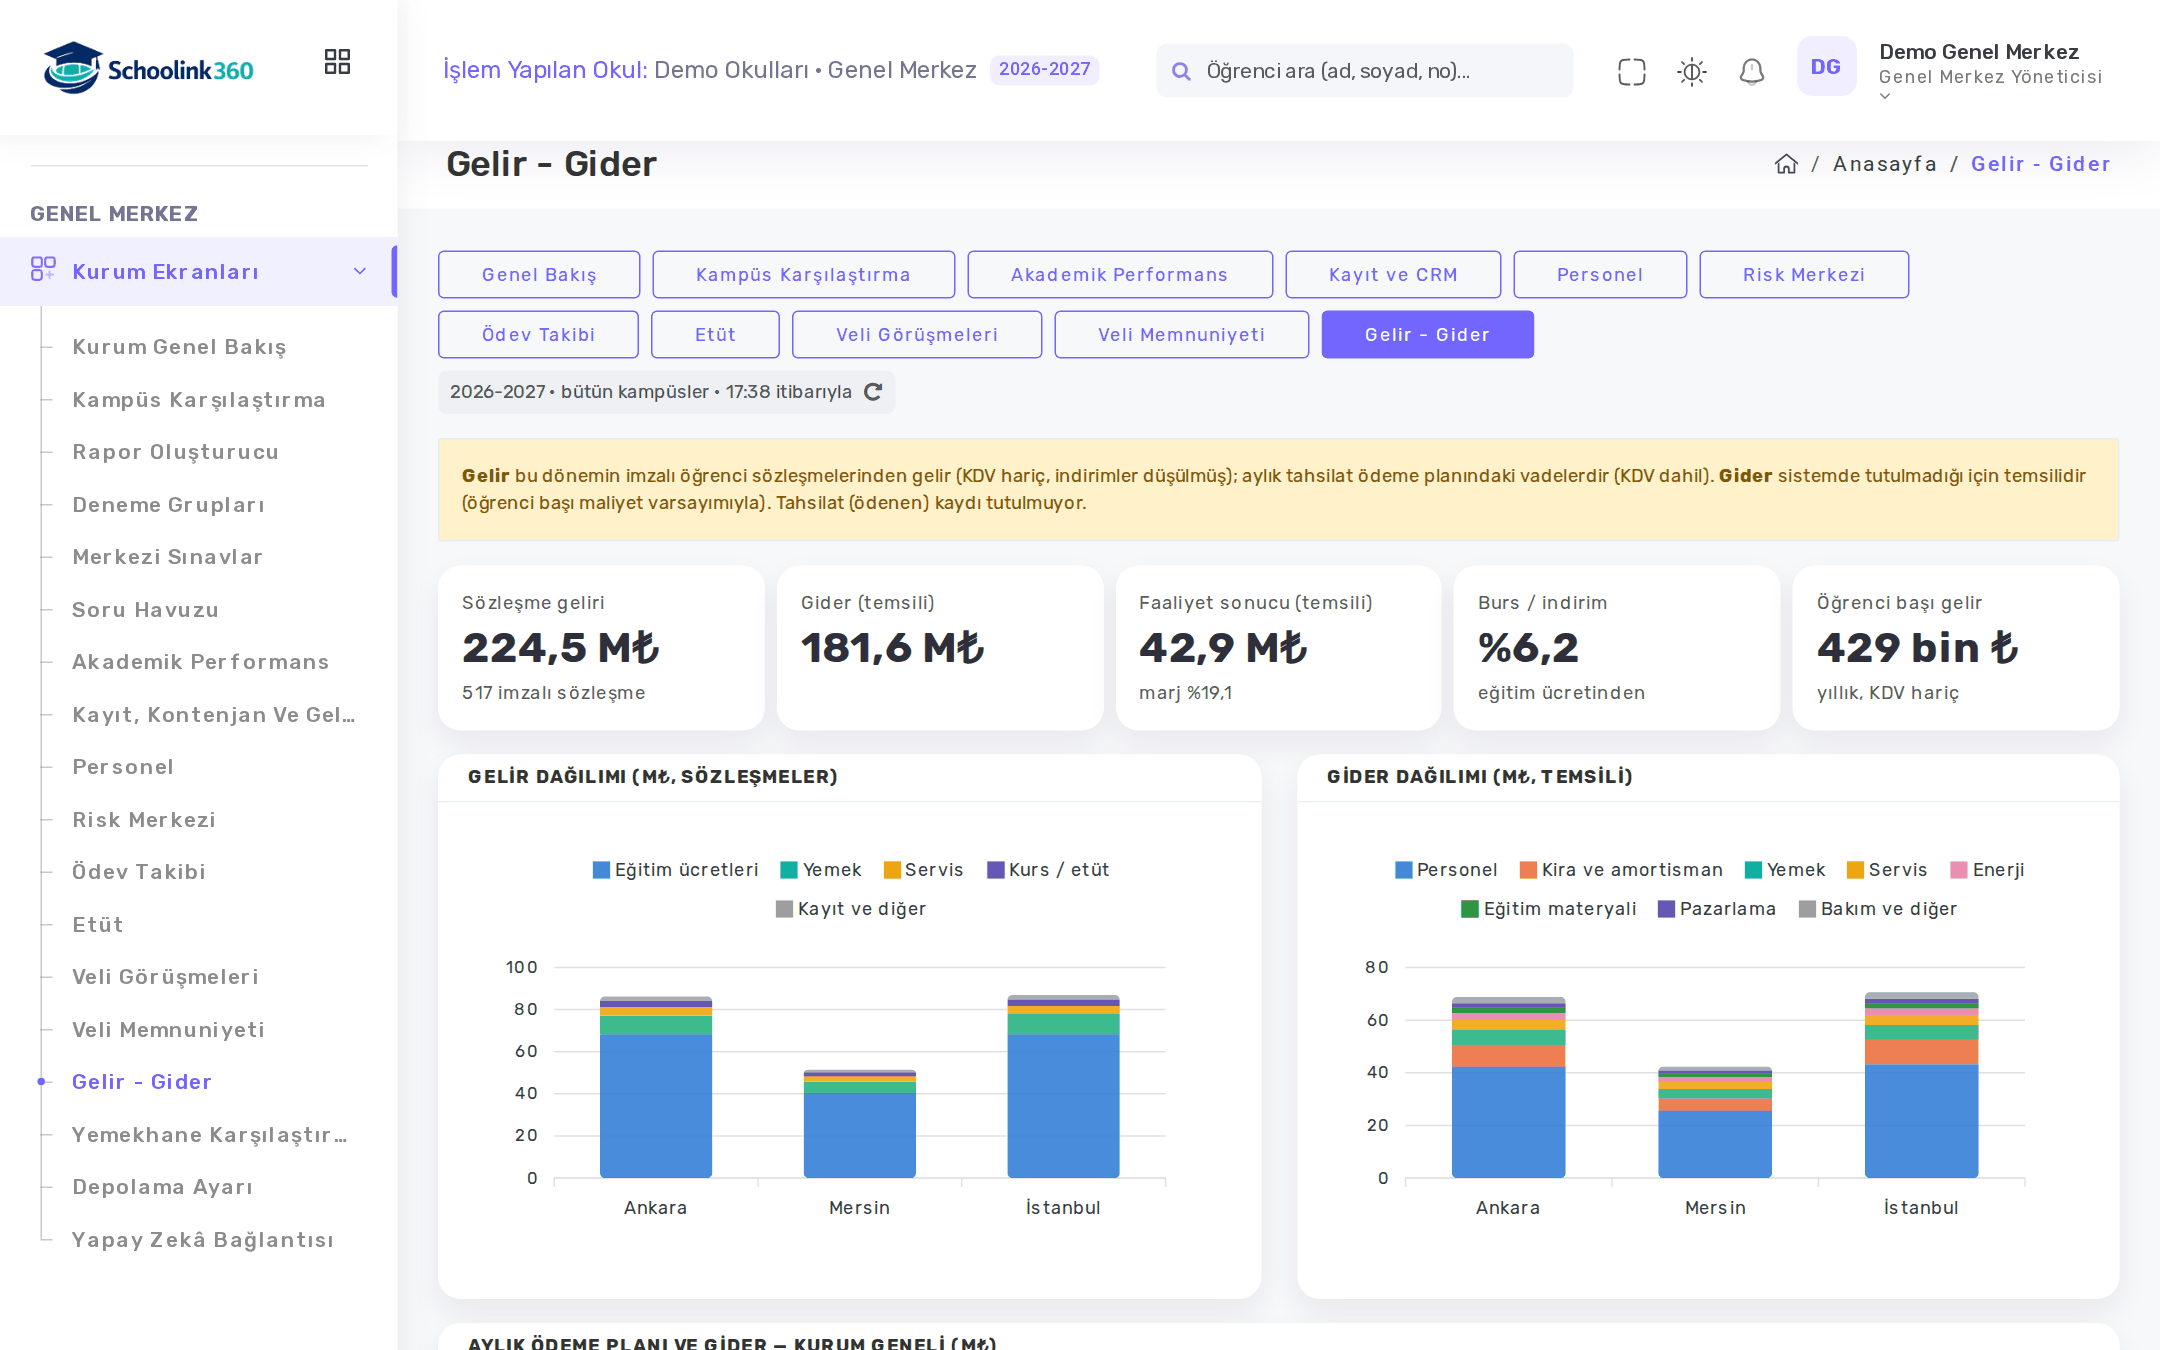Select the Etüt tab
2160x1350 pixels.
point(715,334)
